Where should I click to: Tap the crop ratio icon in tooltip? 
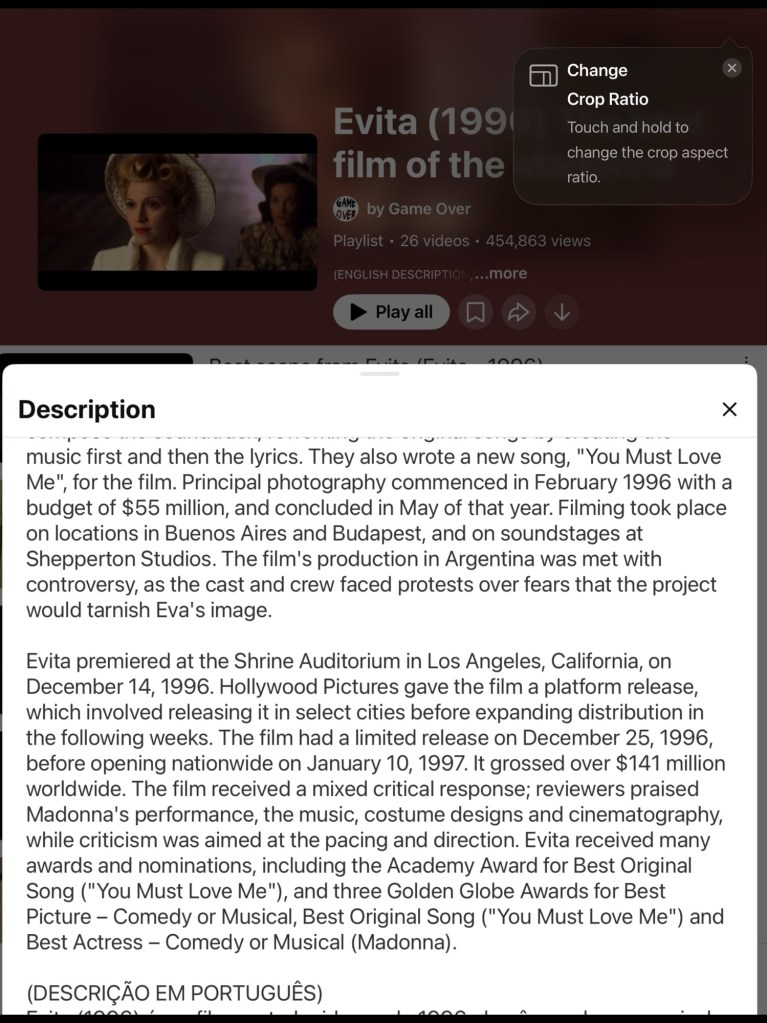(543, 76)
